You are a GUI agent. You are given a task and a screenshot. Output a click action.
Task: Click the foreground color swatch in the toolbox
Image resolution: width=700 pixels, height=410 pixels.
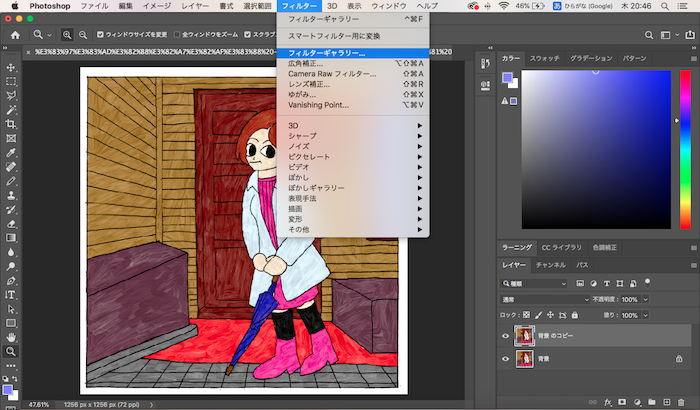pos(8,389)
